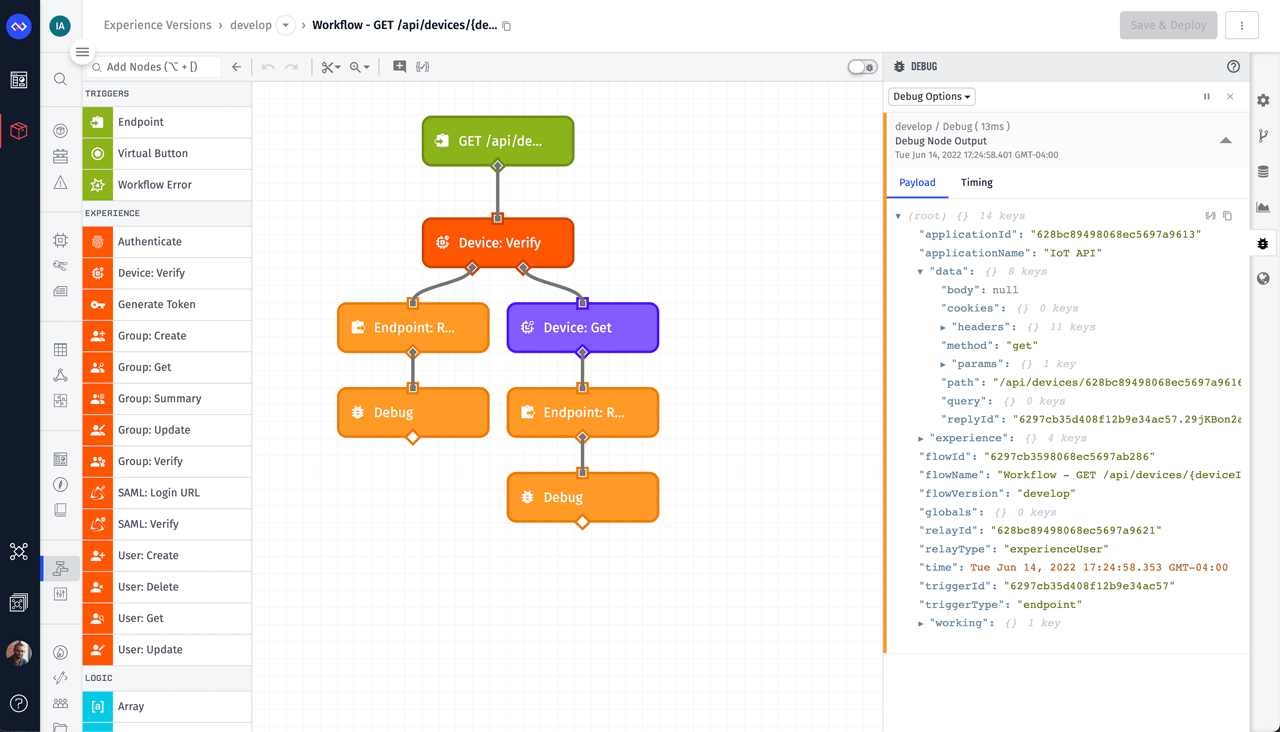
Task: Select the Group: Create node
Action: coord(167,336)
